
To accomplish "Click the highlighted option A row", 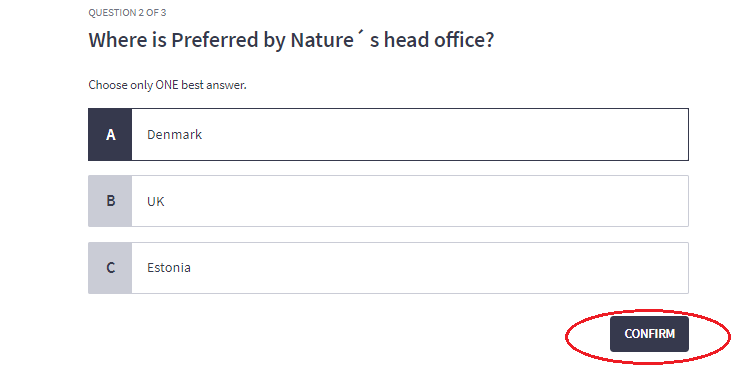I will [388, 135].
